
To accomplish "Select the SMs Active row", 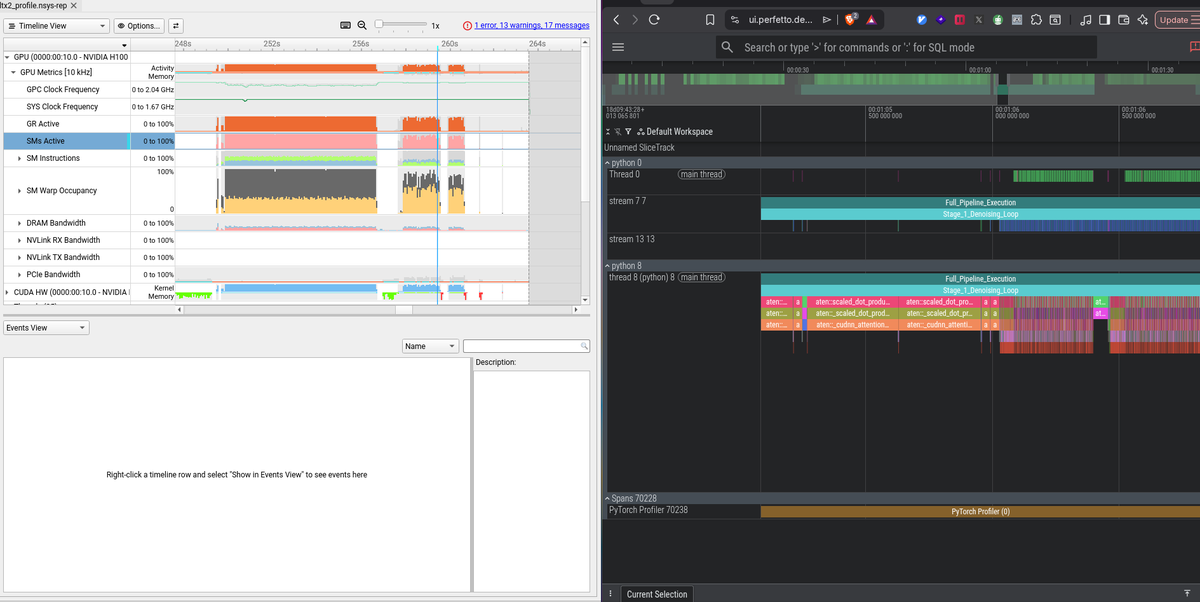I will click(x=65, y=141).
